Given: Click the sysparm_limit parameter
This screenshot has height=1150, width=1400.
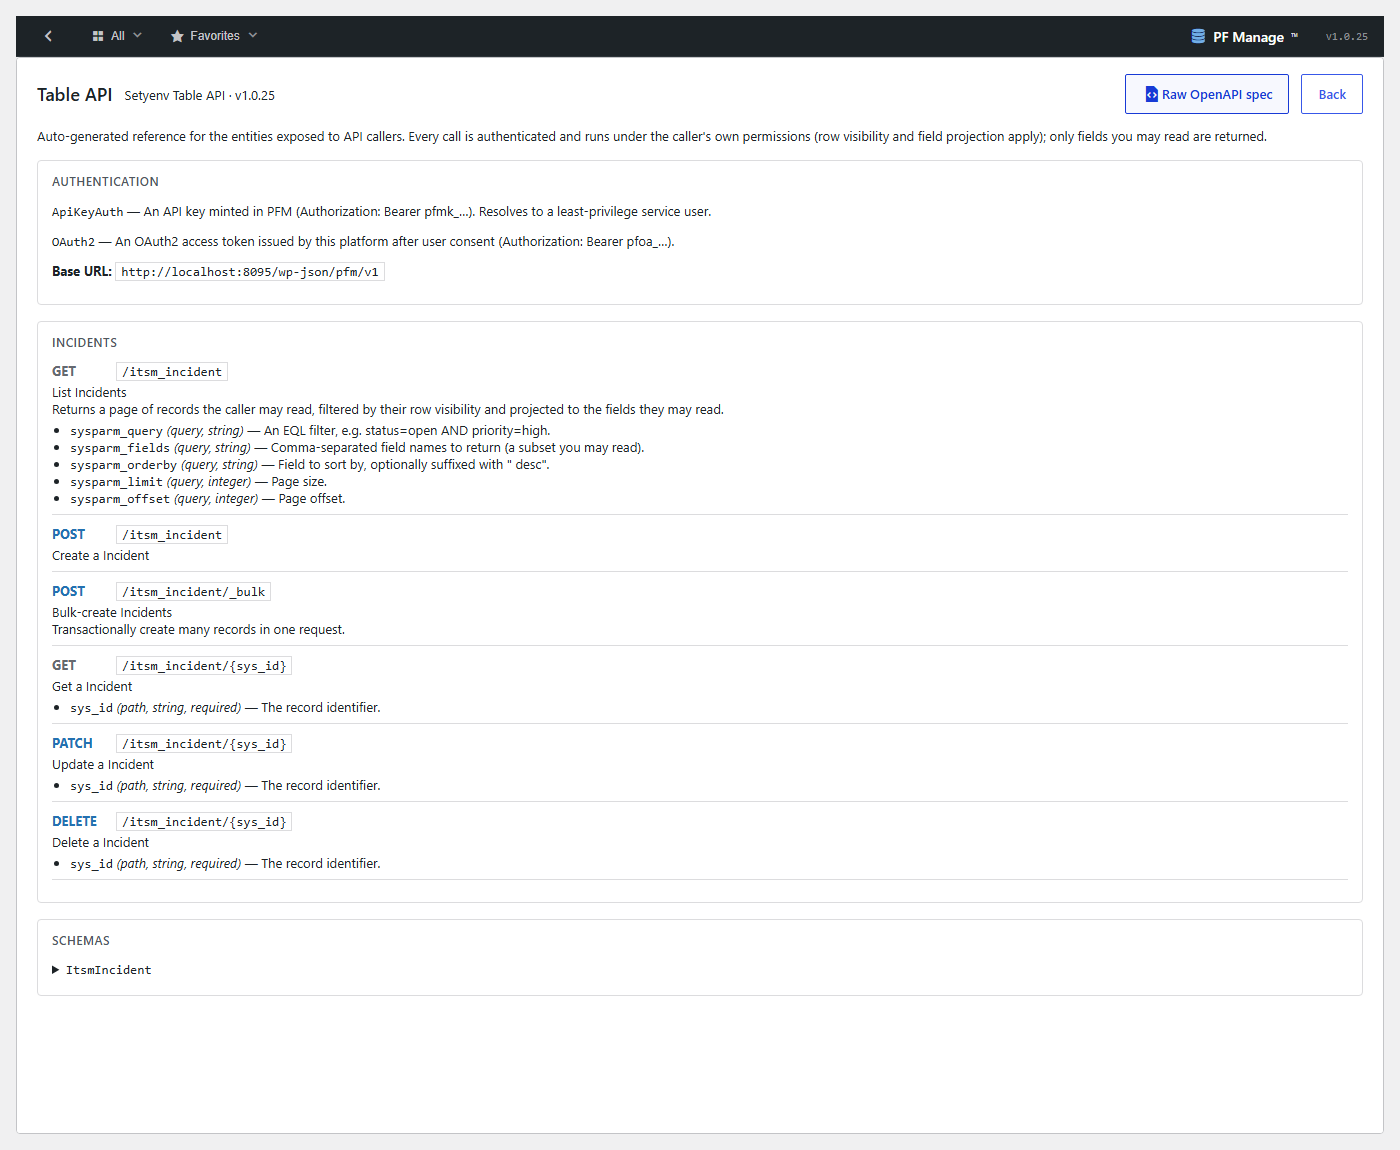Looking at the screenshot, I should coord(116,482).
